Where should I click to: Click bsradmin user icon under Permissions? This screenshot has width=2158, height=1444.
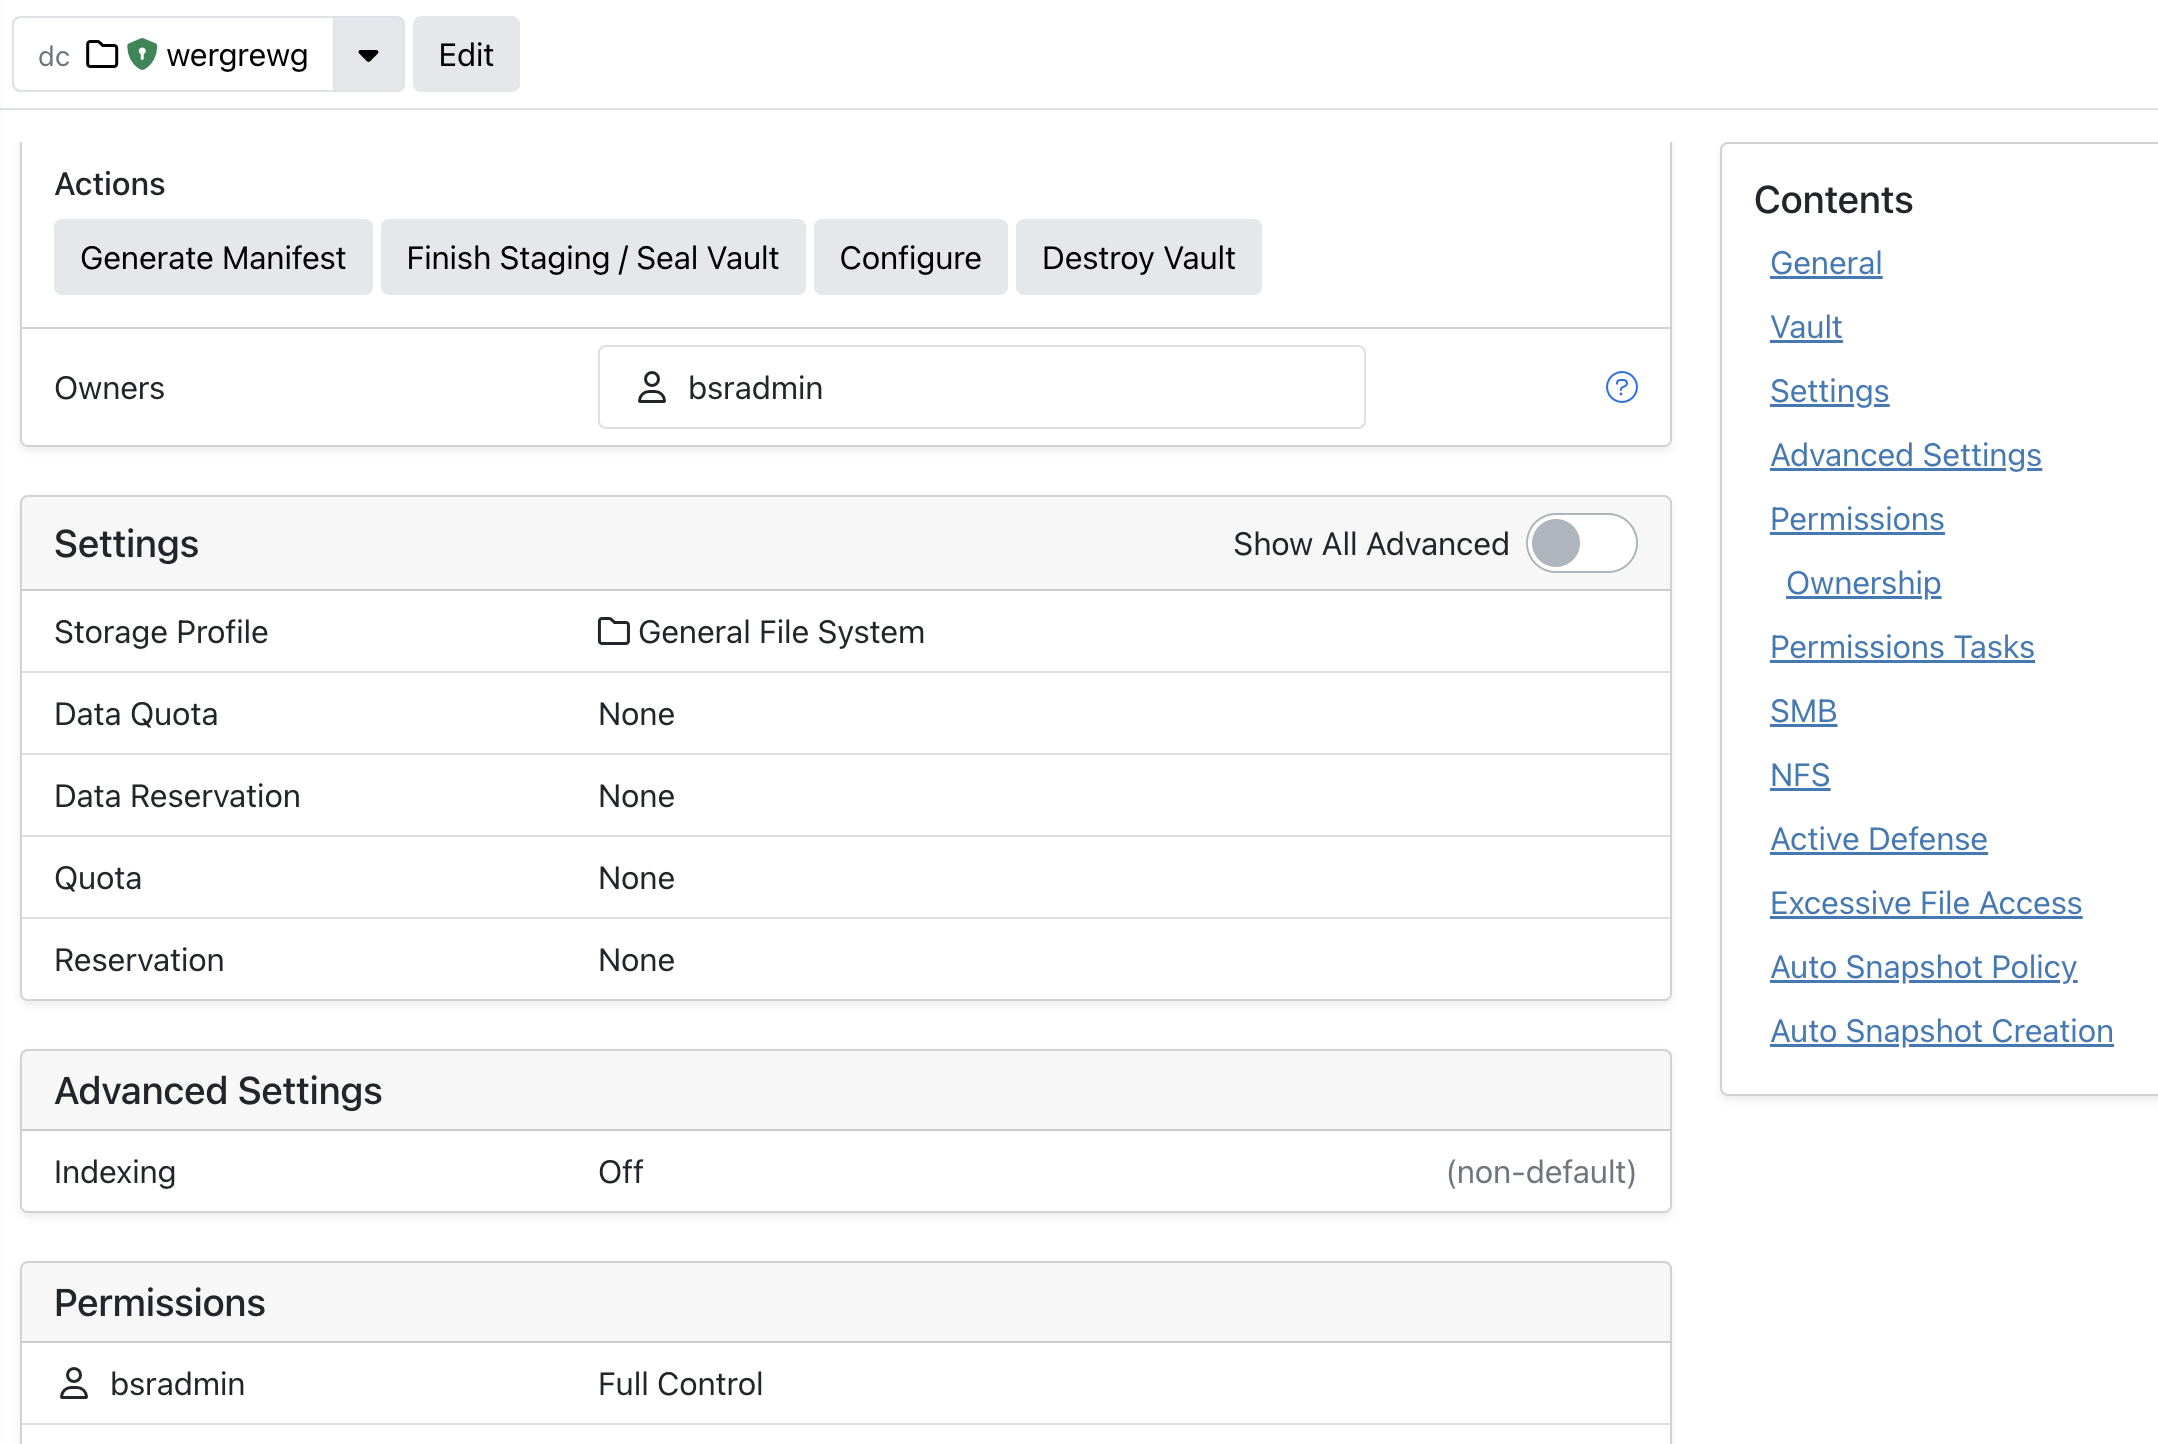click(74, 1383)
